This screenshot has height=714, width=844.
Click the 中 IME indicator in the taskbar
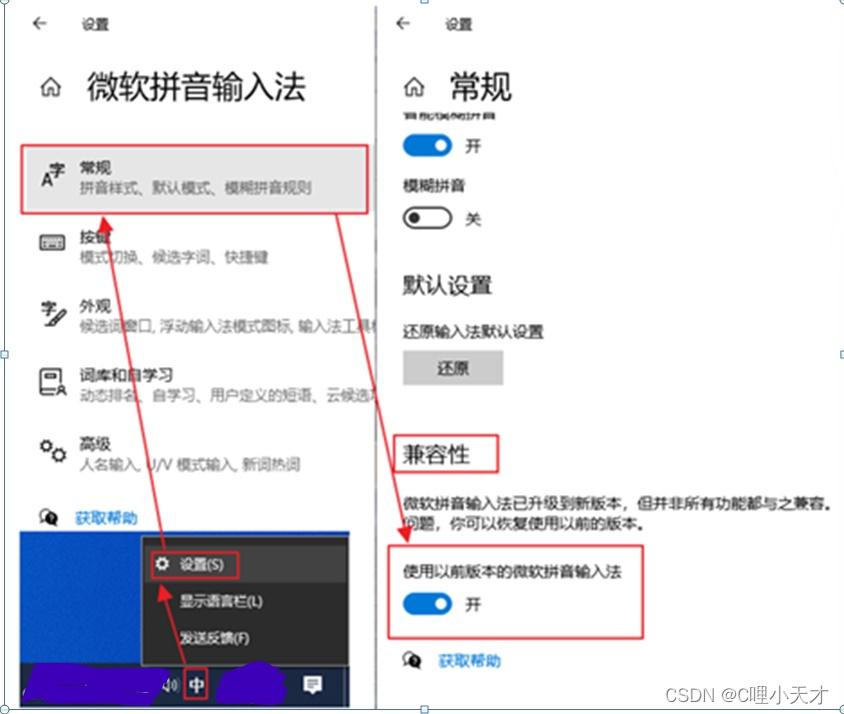pyautogui.click(x=196, y=684)
